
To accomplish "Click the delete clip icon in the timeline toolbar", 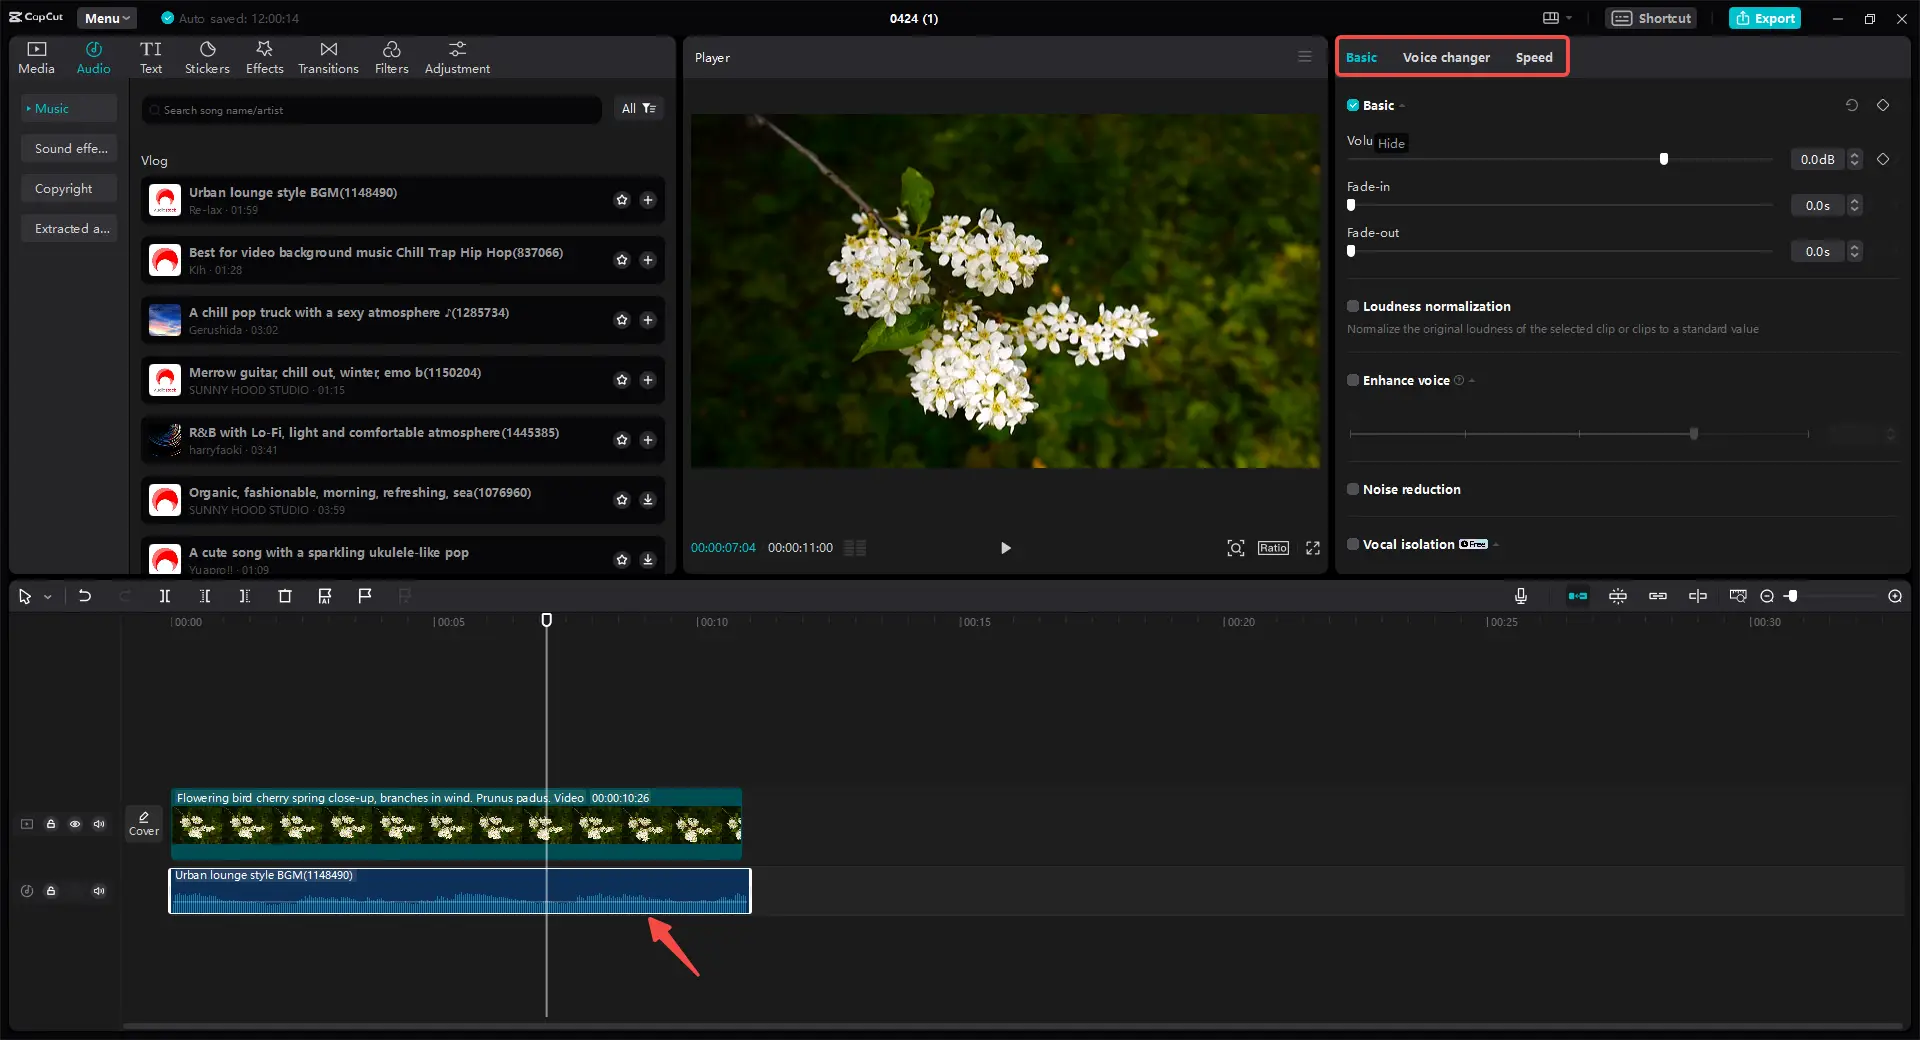I will click(285, 596).
